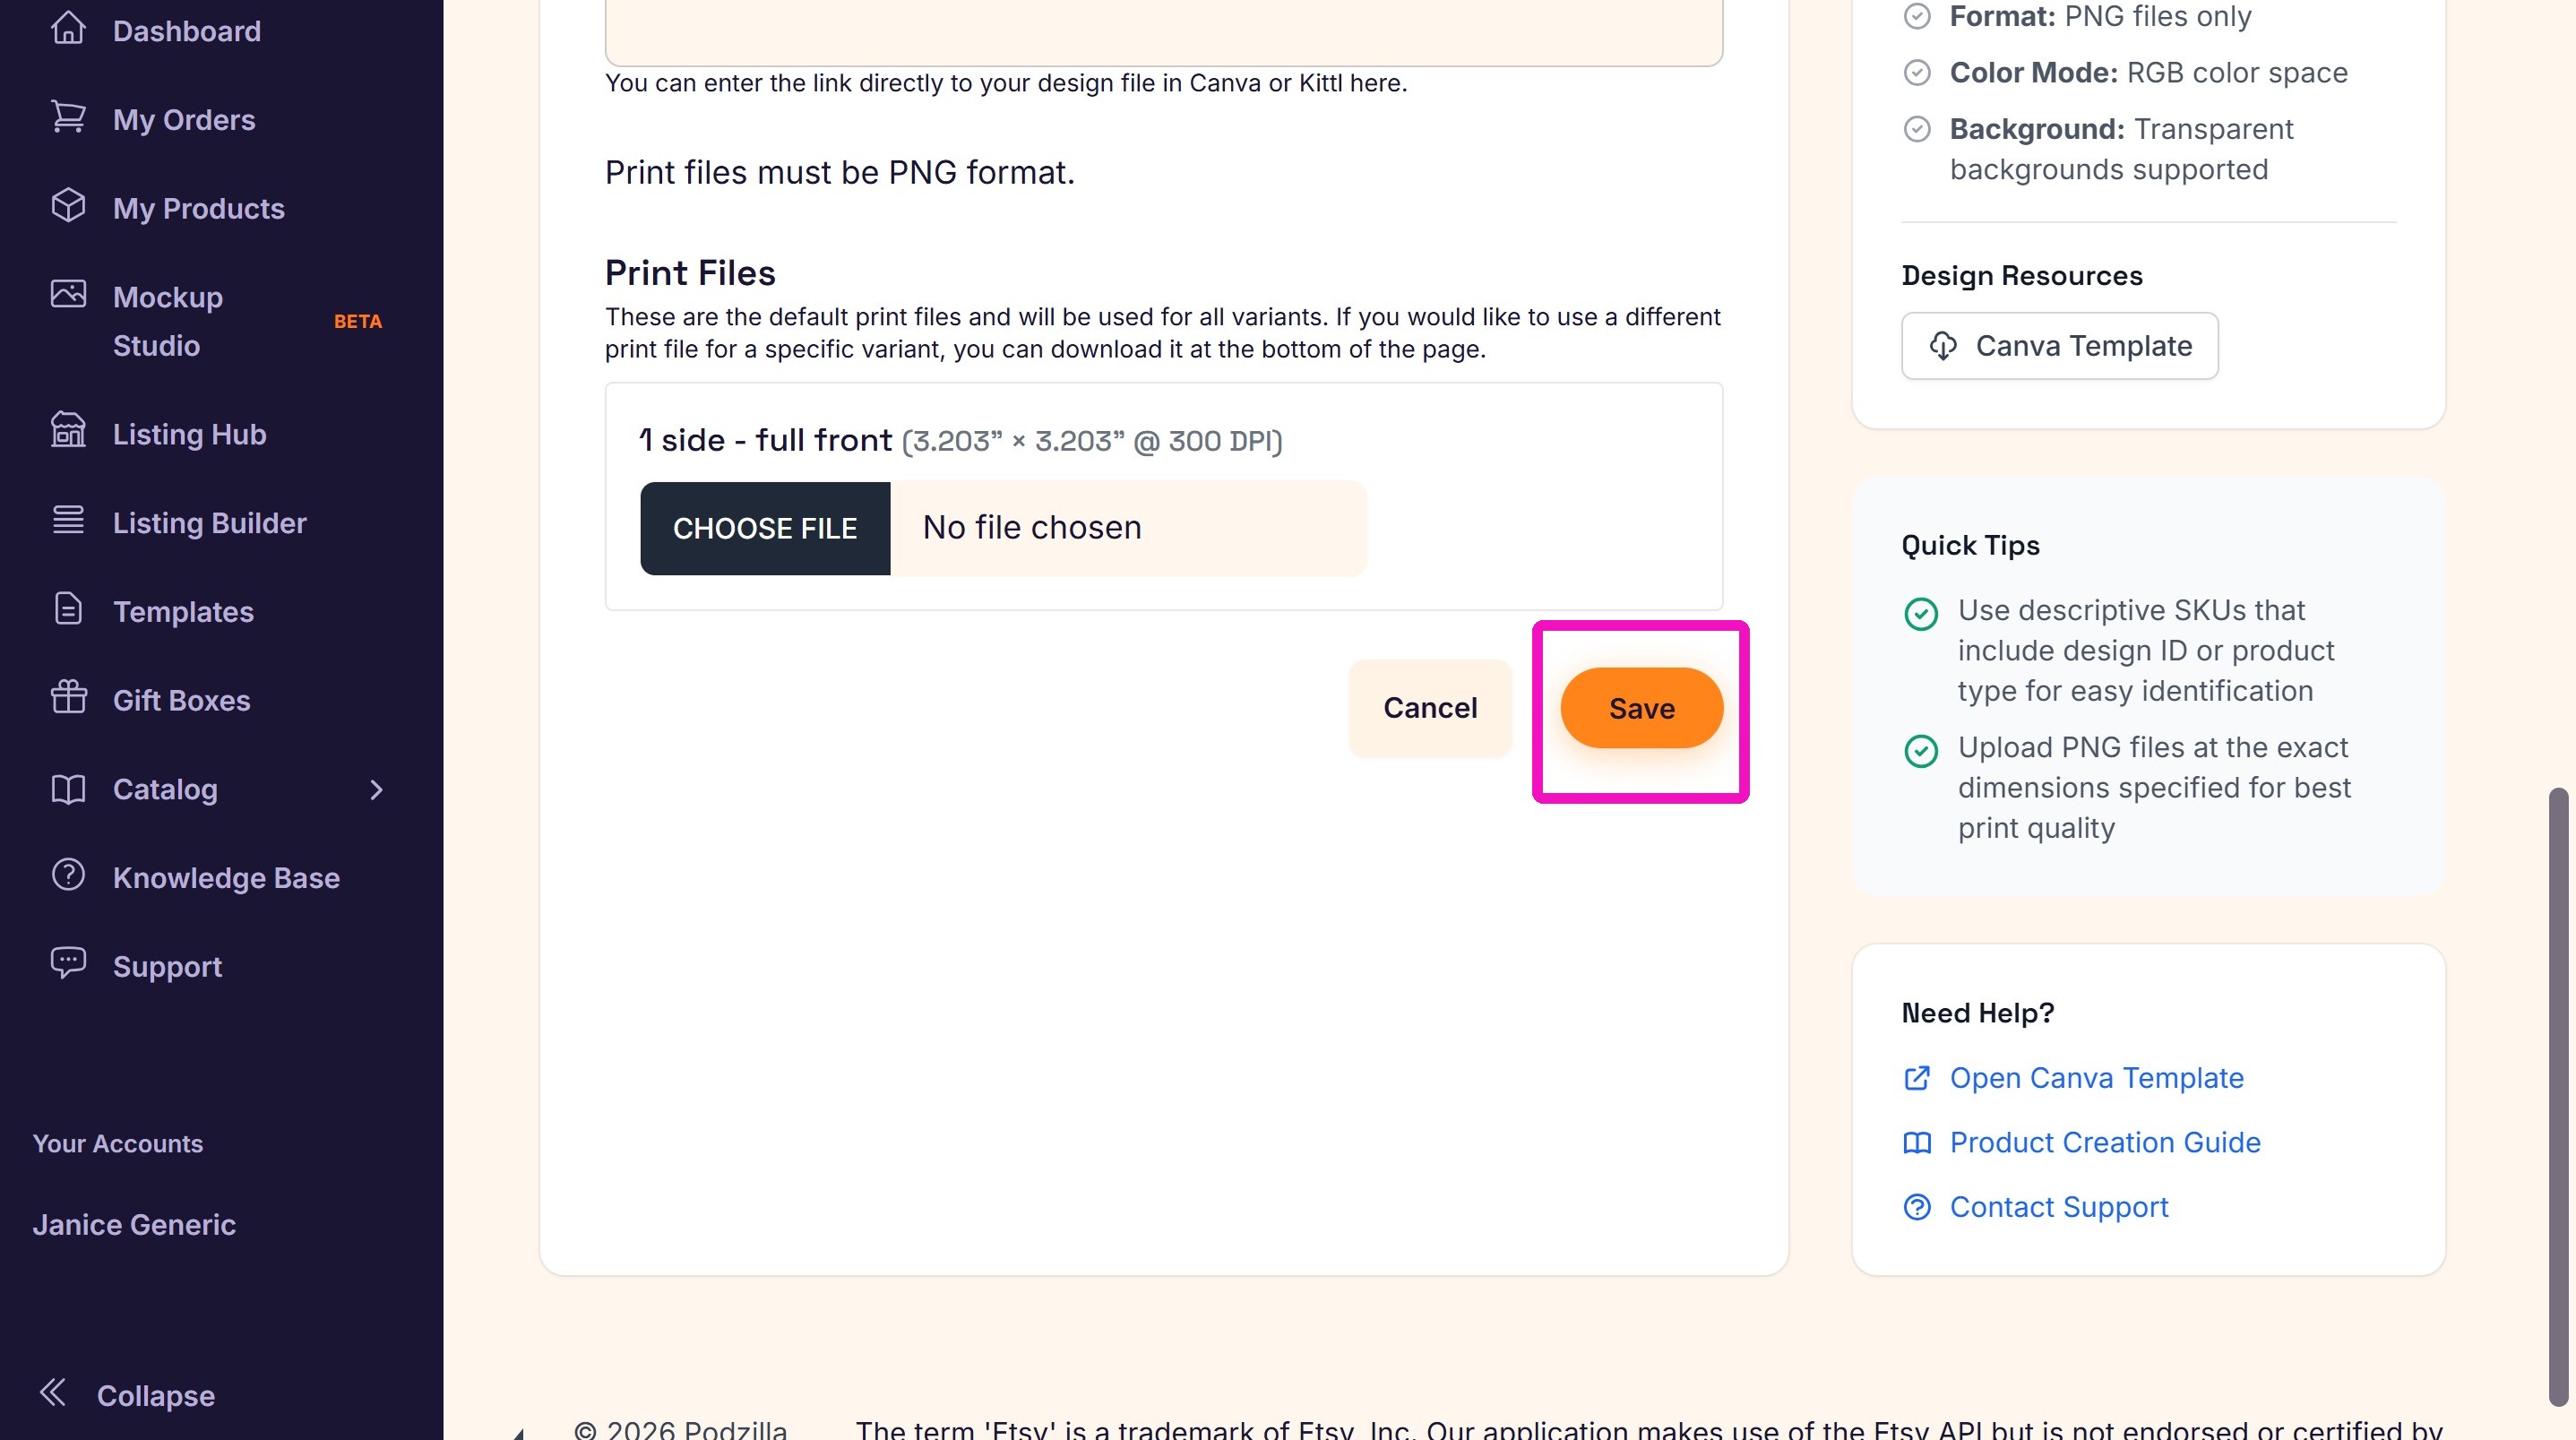Click the Save button
Screen dimensions: 2576x1440
[x=1641, y=709]
